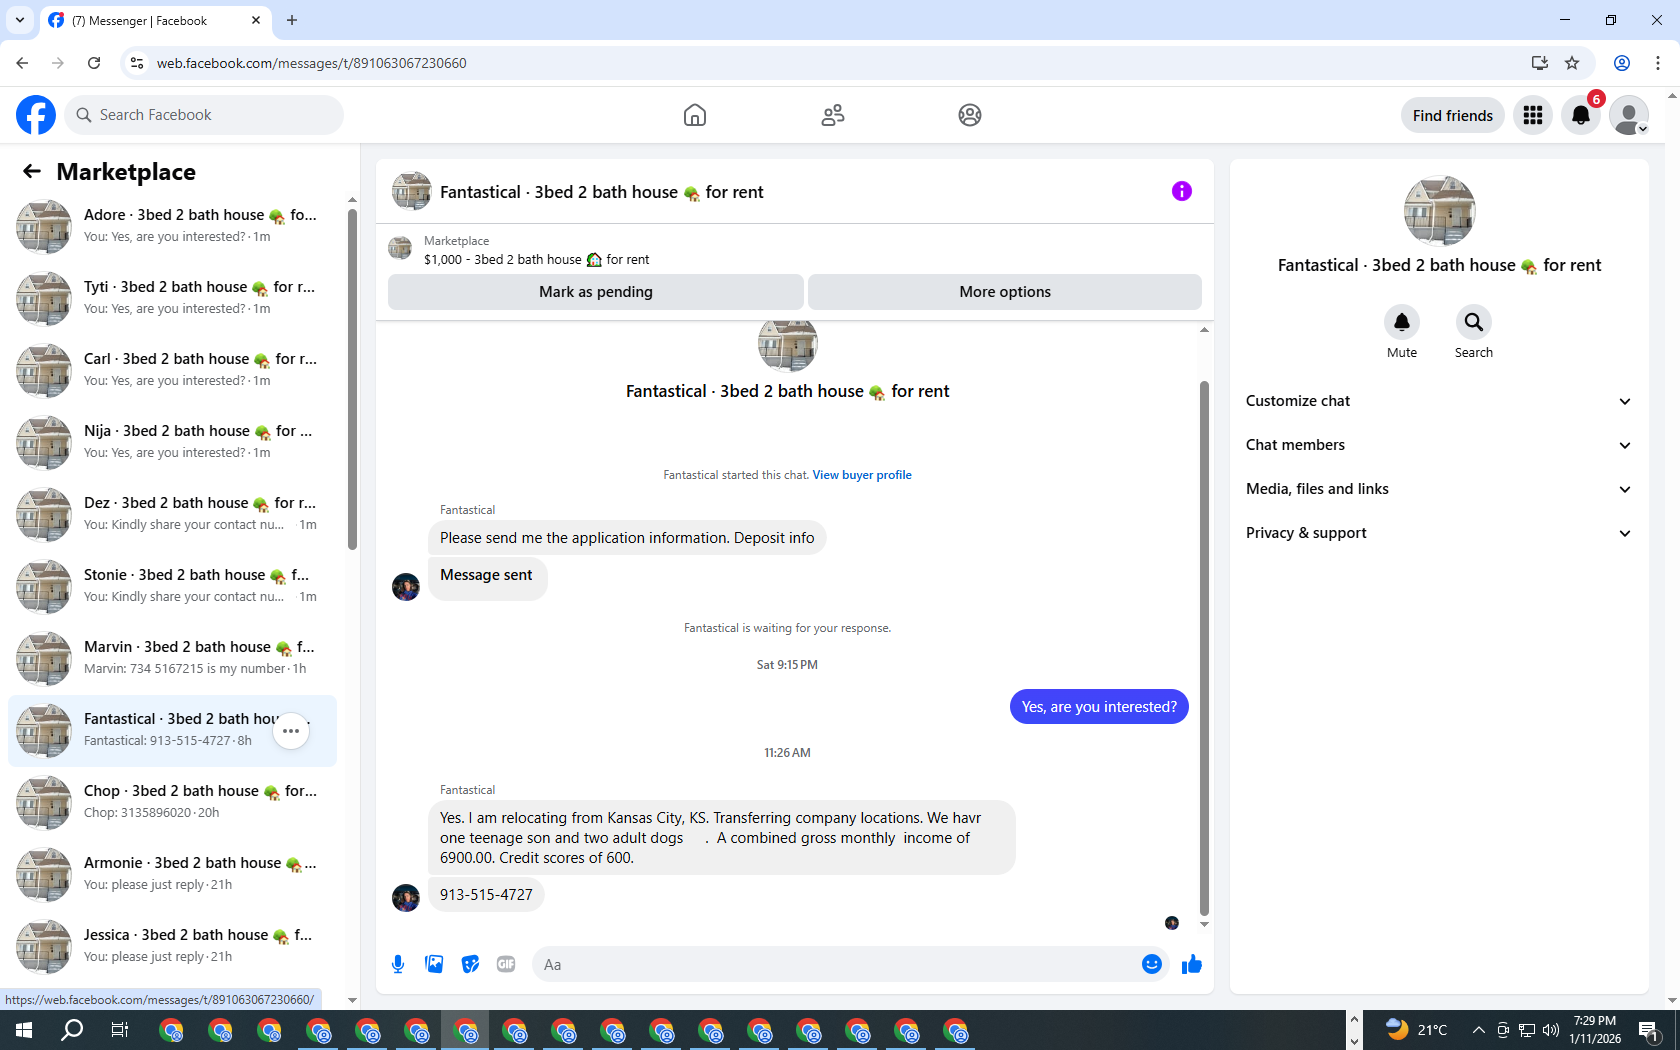Record a voice clip with the microphone
Image resolution: width=1680 pixels, height=1050 pixels.
pyautogui.click(x=398, y=964)
